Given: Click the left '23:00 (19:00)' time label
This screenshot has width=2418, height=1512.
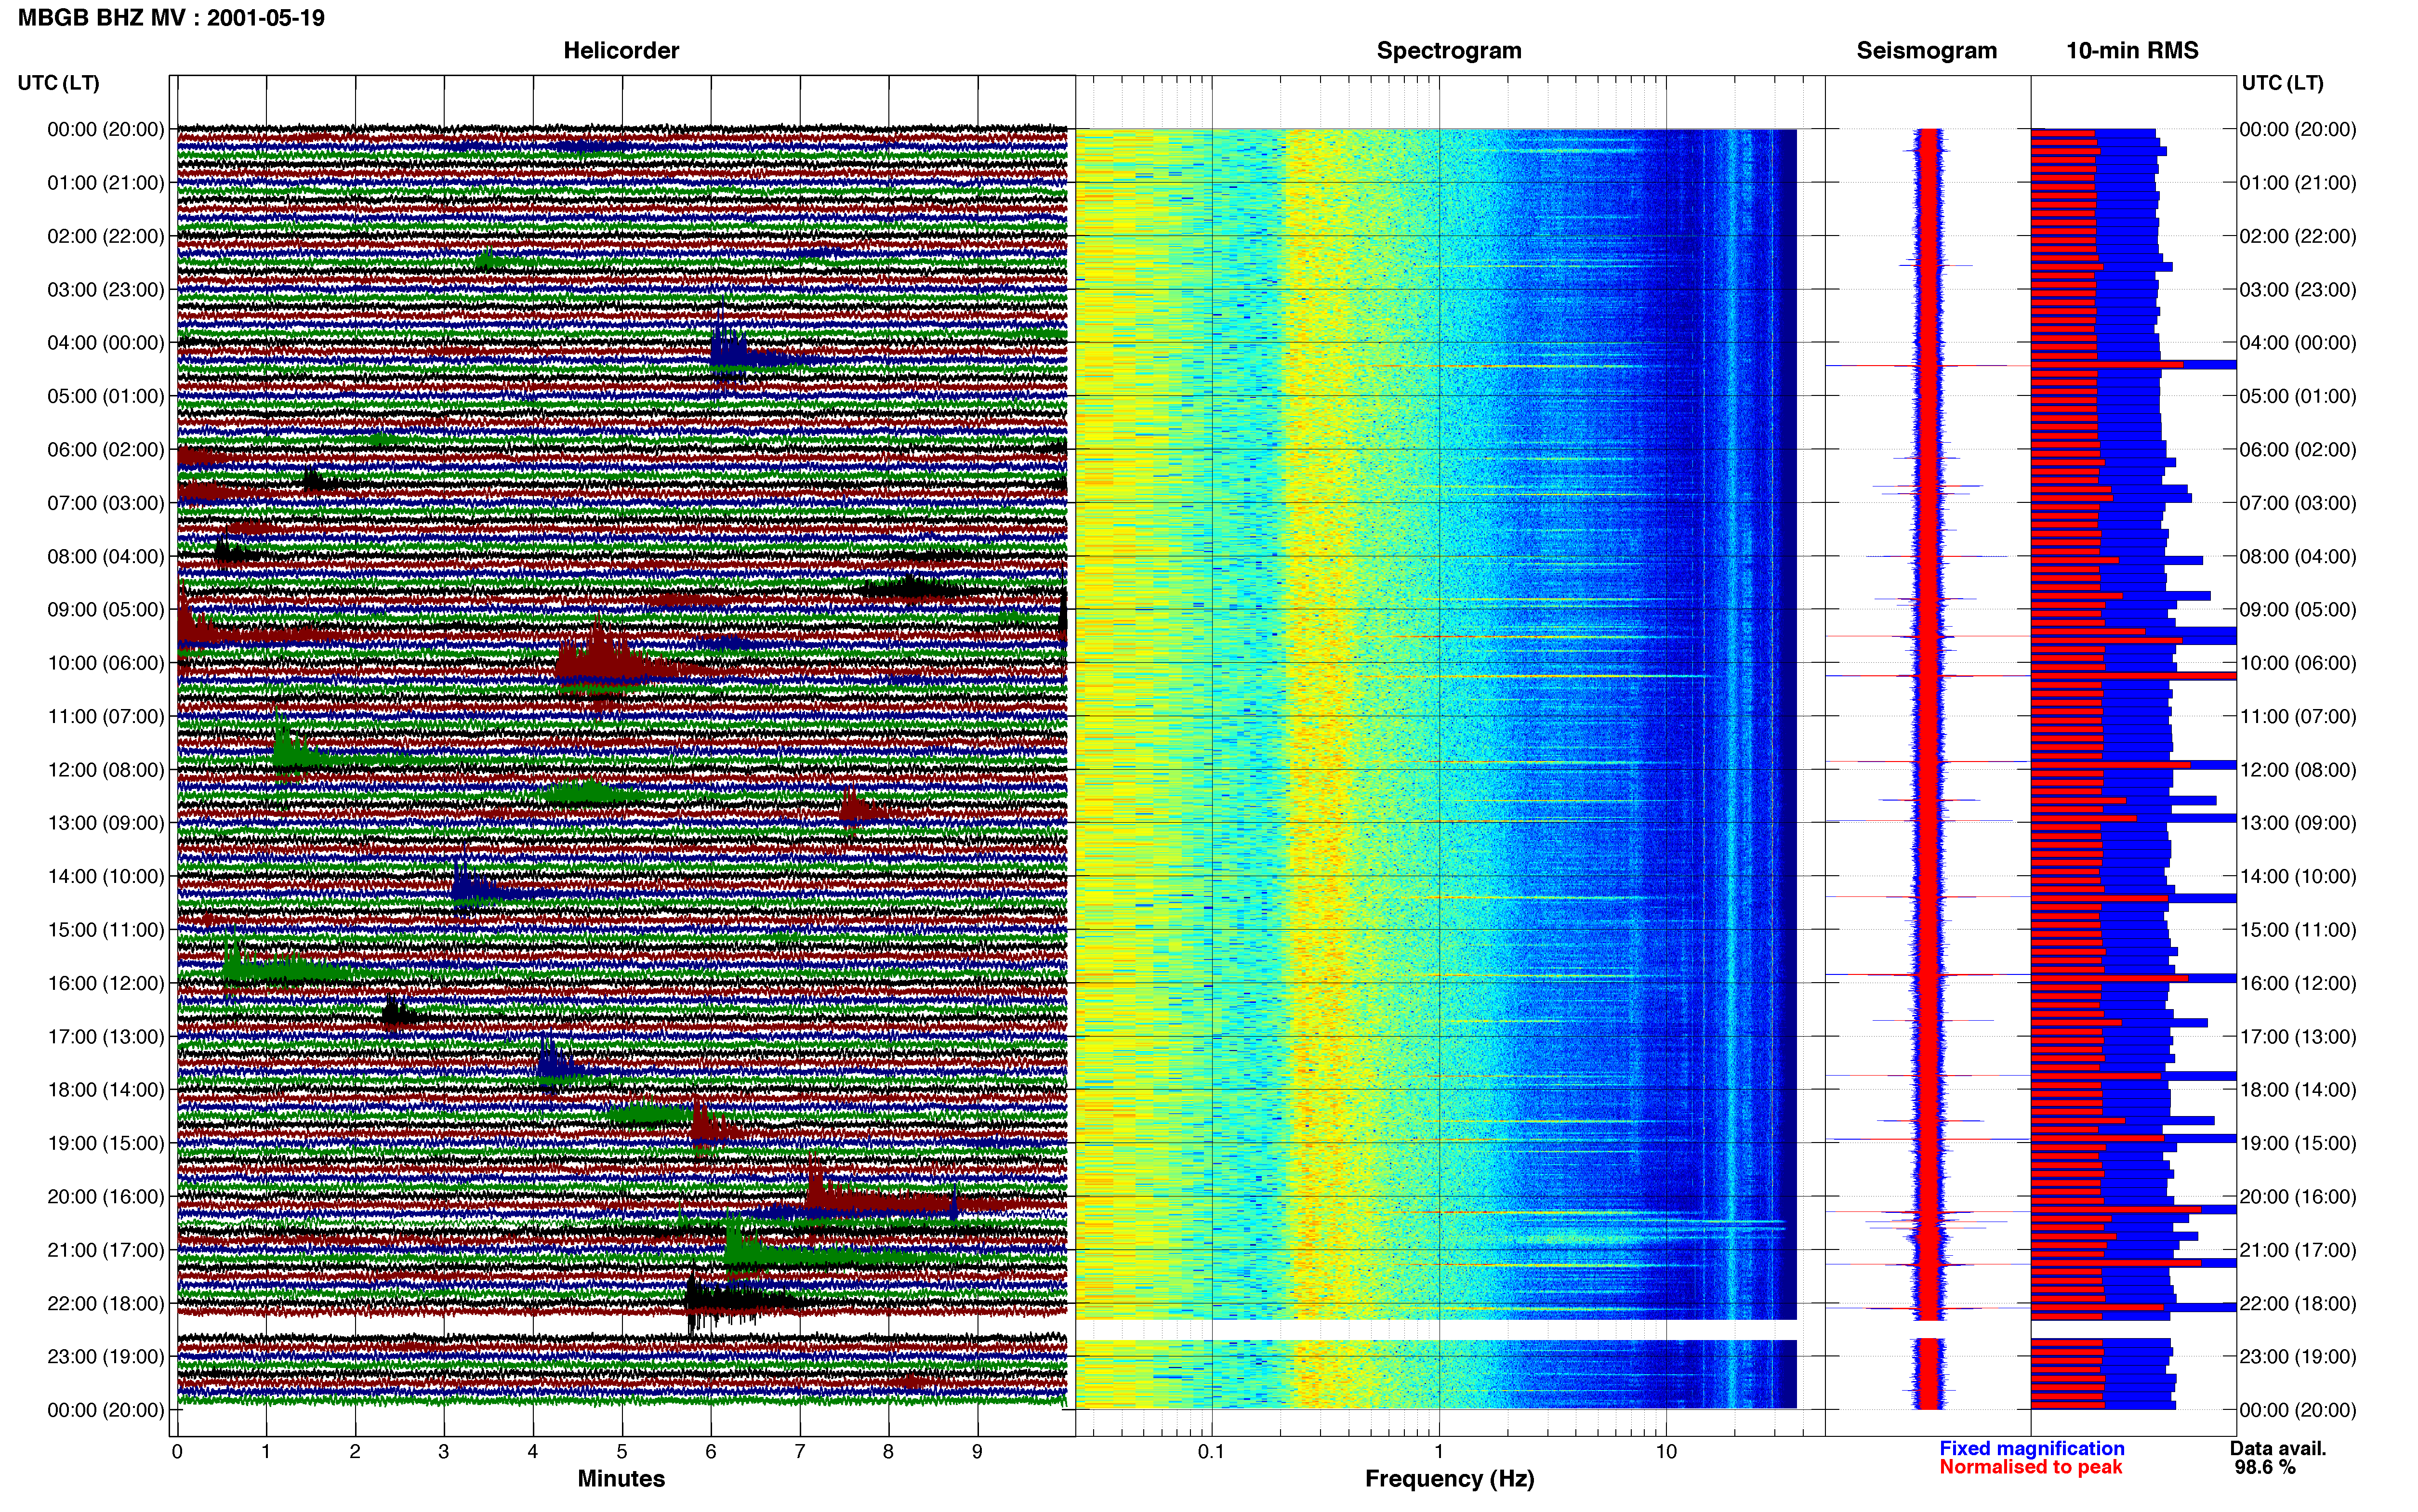Looking at the screenshot, I should coord(106,1357).
